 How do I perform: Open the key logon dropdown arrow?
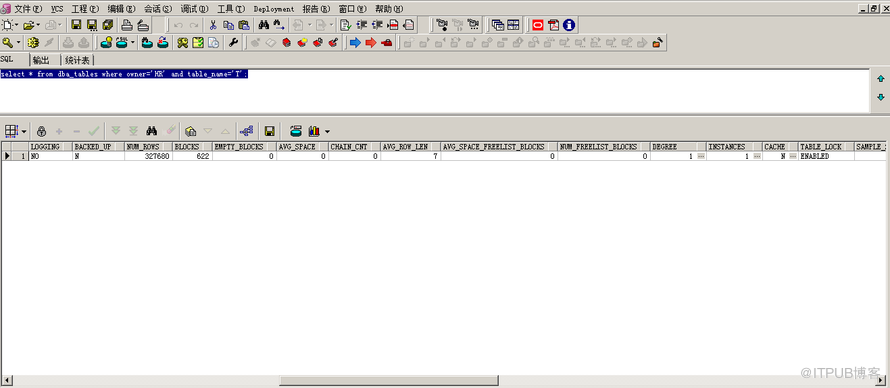pos(19,43)
